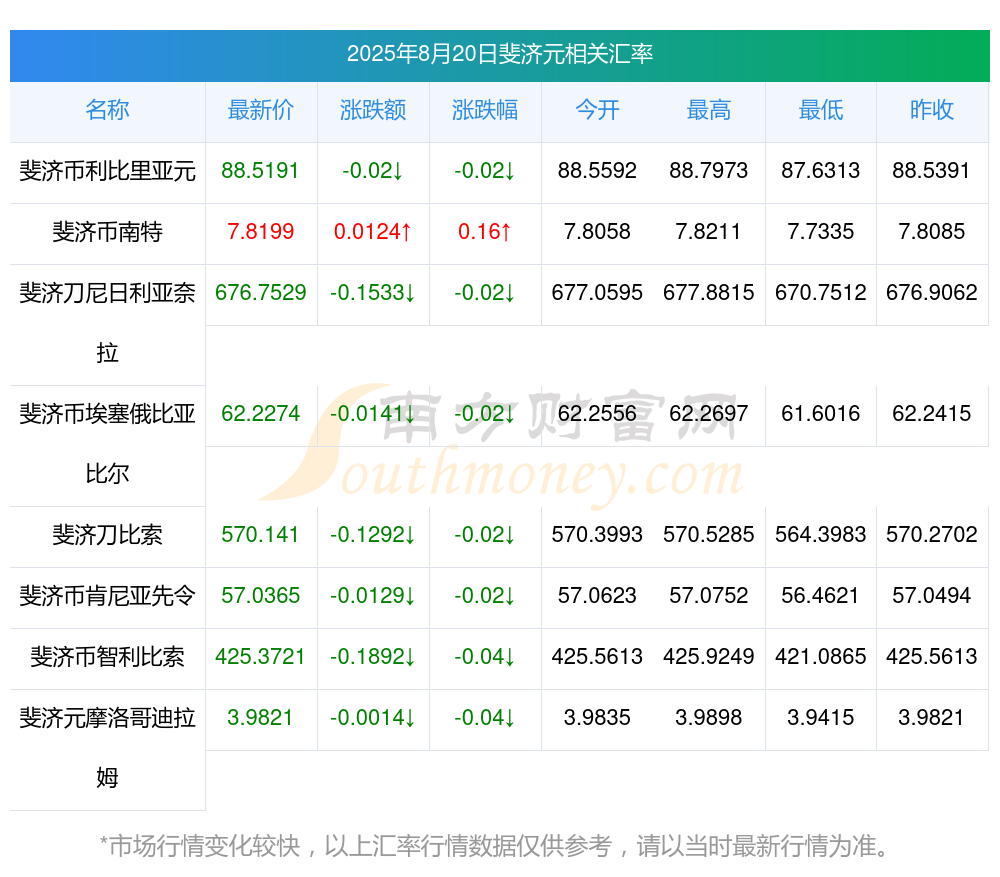Click the latest price 62.2274

[260, 413]
